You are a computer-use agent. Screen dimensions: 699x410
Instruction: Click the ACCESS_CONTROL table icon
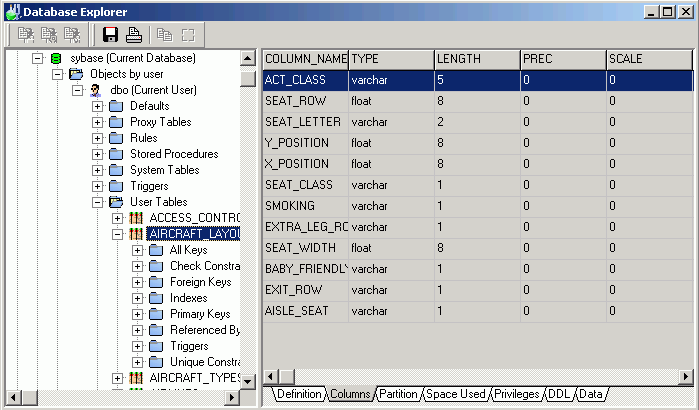(136, 218)
